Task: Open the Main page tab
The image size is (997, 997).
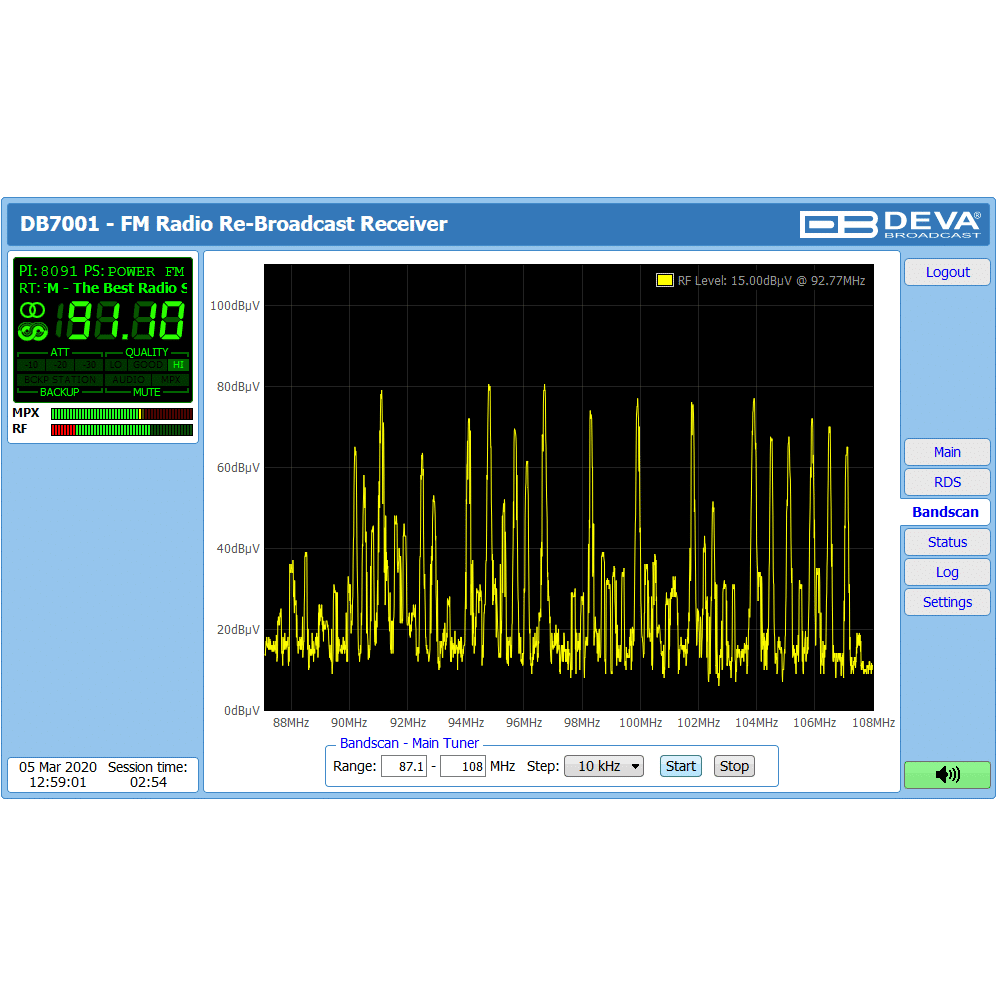Action: pyautogui.click(x=946, y=452)
